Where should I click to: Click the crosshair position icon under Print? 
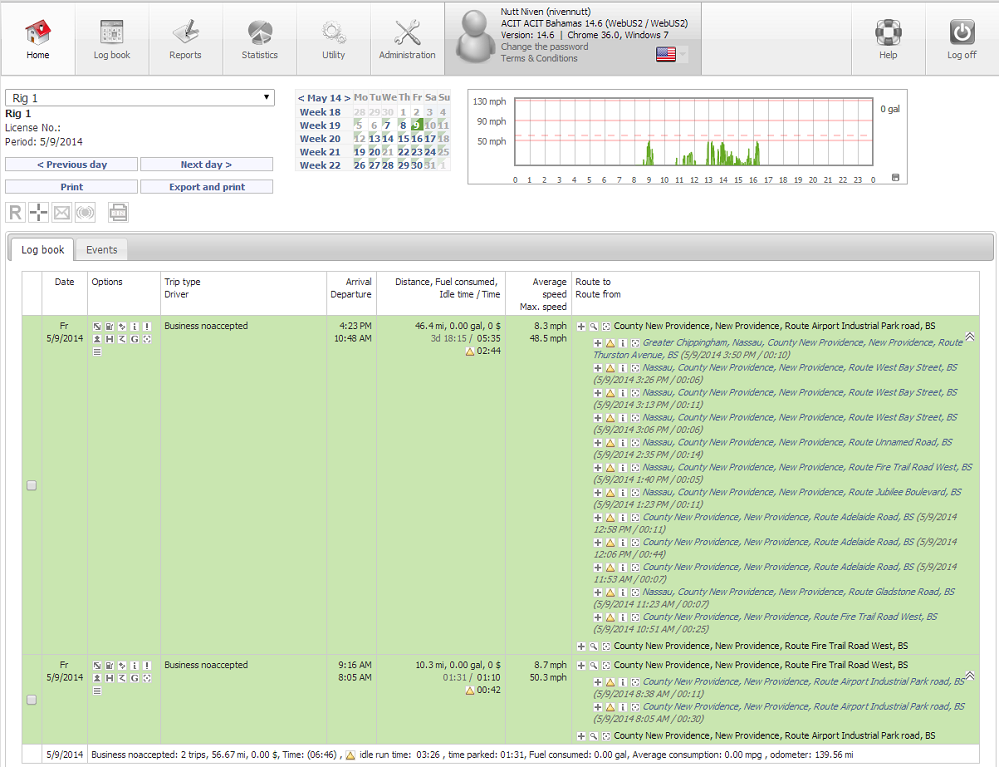click(38, 212)
